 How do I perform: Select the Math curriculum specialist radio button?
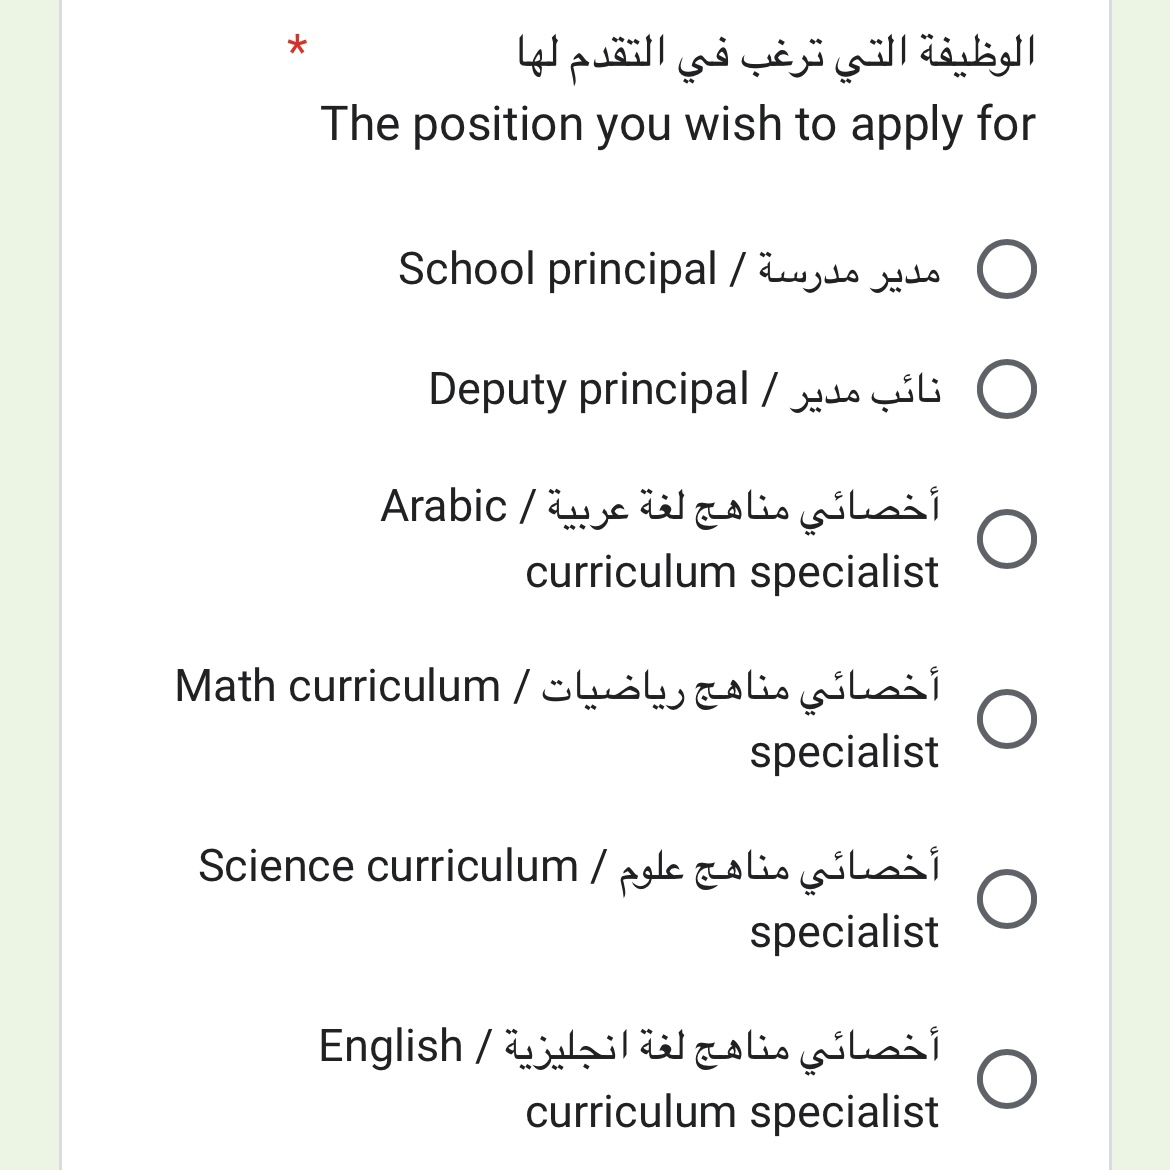click(x=1007, y=719)
